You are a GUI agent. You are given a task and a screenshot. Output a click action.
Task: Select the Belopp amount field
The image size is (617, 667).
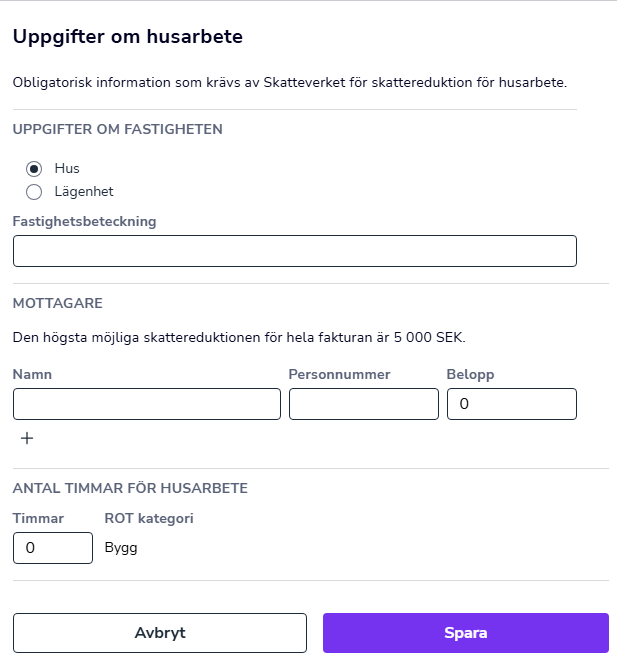(x=512, y=404)
